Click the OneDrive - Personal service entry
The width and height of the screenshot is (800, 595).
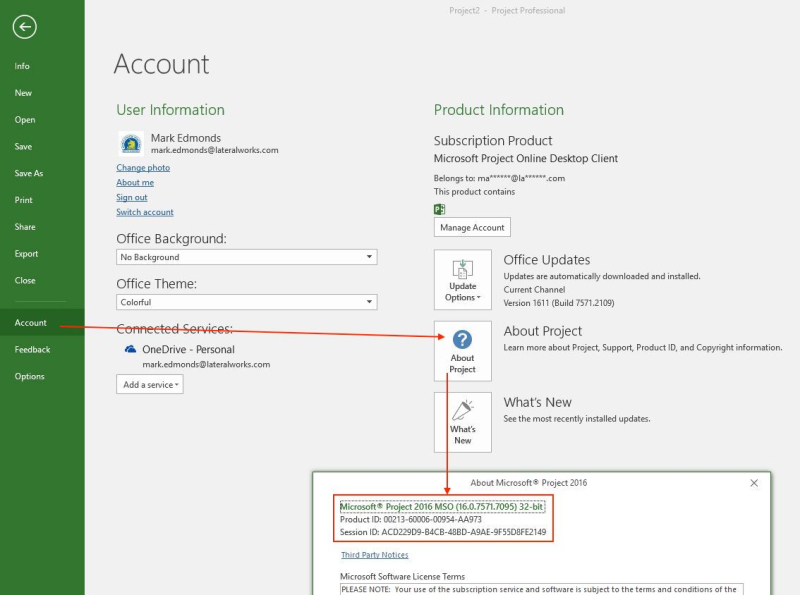click(x=188, y=349)
